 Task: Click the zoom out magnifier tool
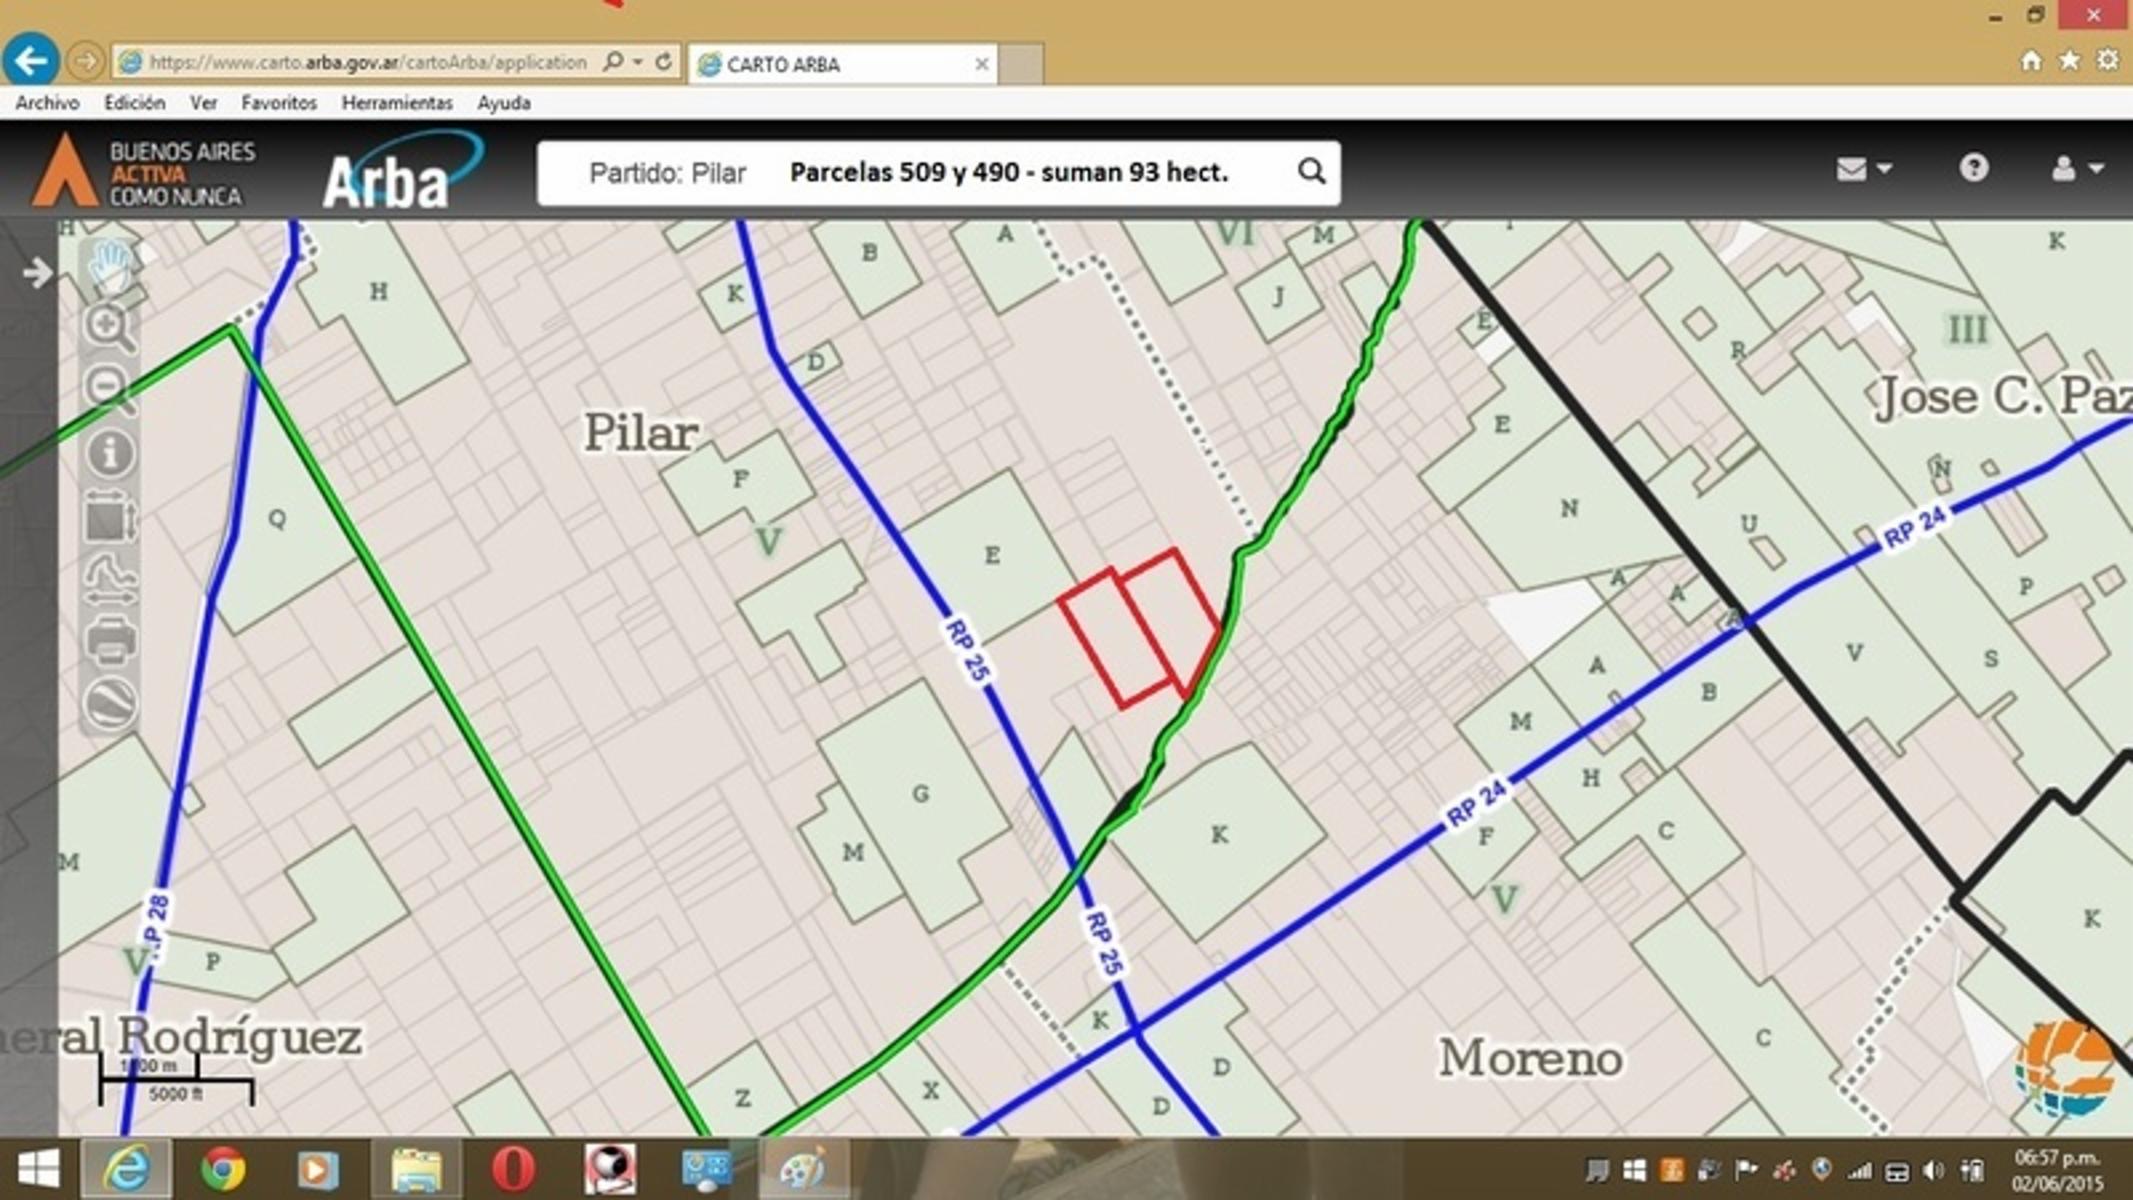click(108, 389)
